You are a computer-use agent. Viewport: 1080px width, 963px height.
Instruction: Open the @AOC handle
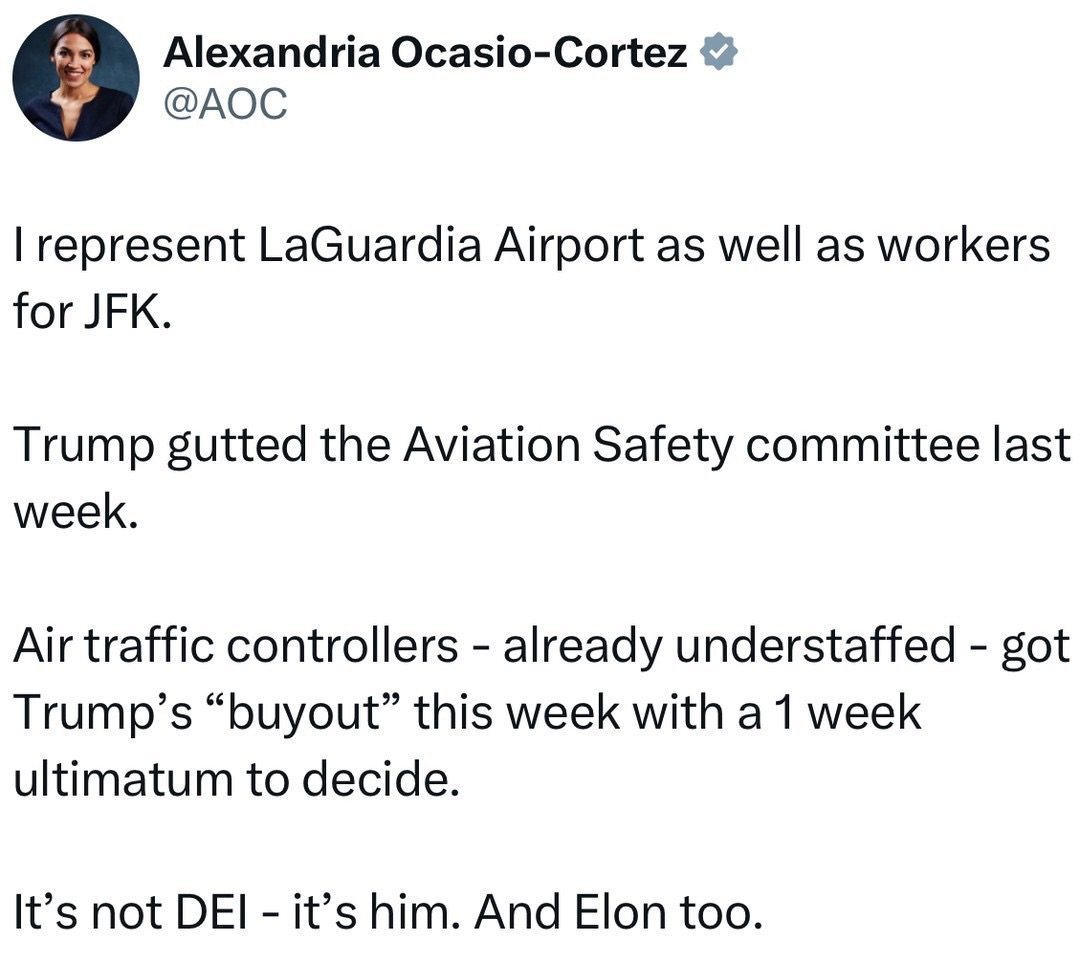click(x=225, y=103)
